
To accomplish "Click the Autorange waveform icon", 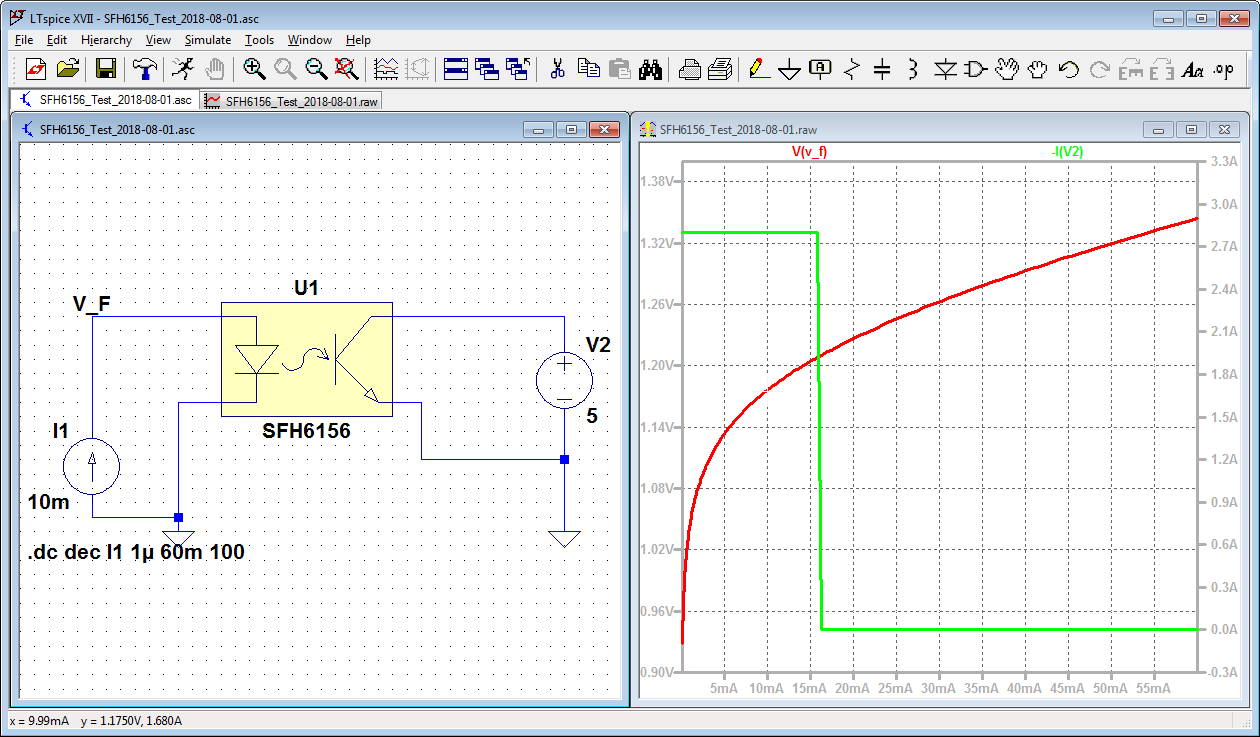I will pyautogui.click(x=386, y=69).
